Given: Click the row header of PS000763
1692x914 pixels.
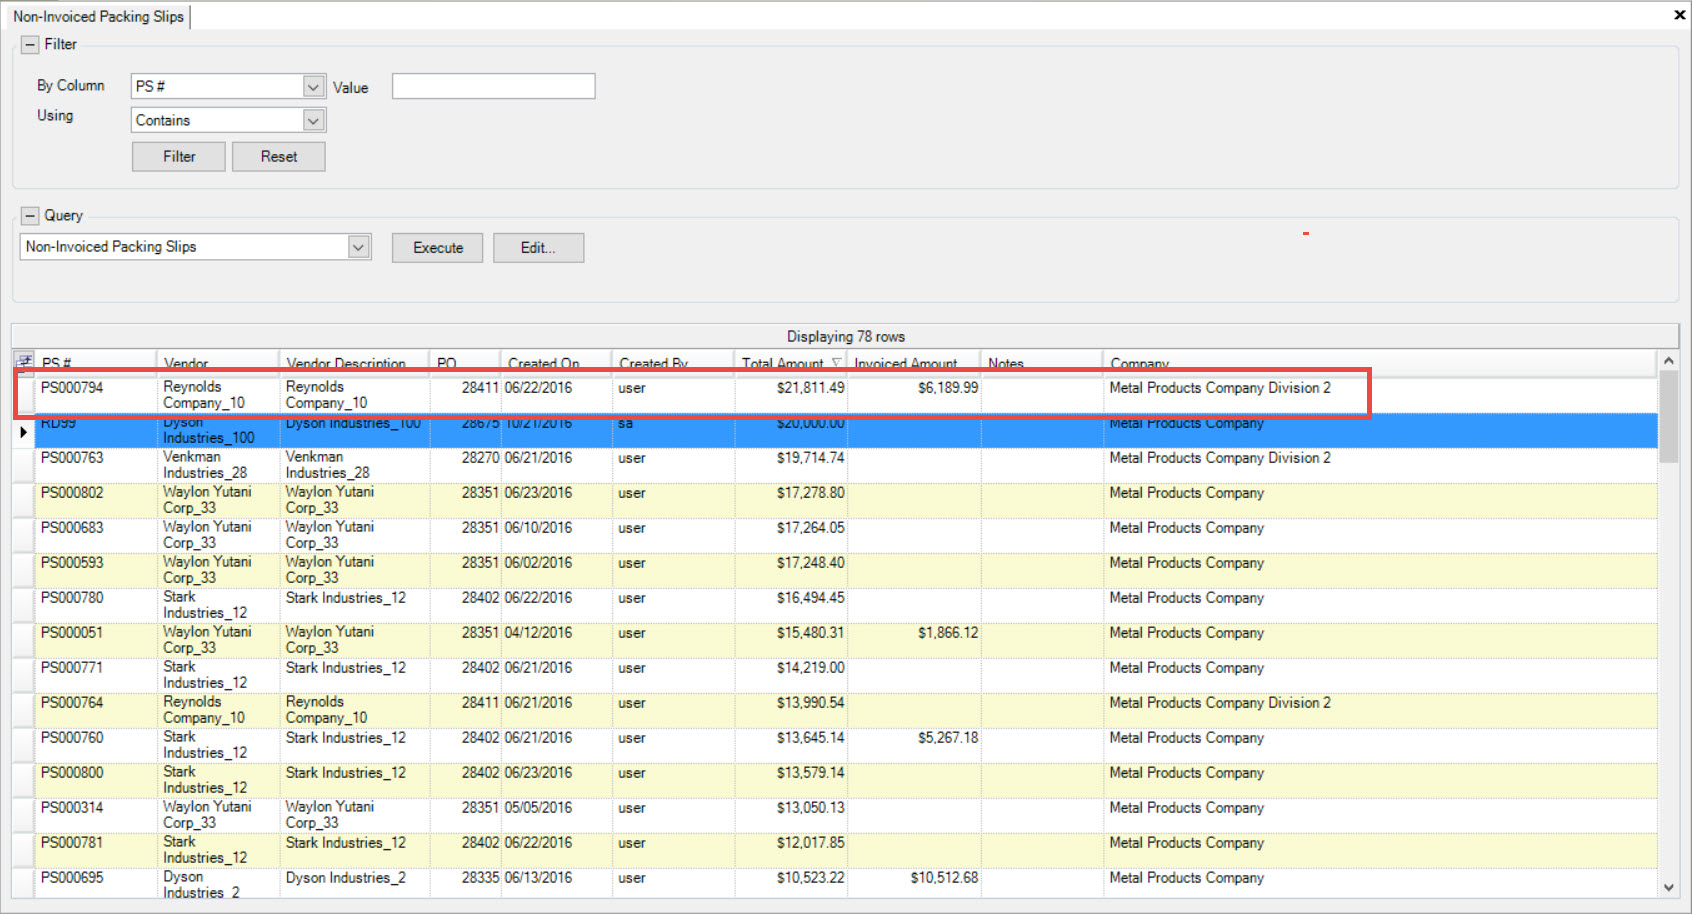Looking at the screenshot, I should (x=23, y=466).
